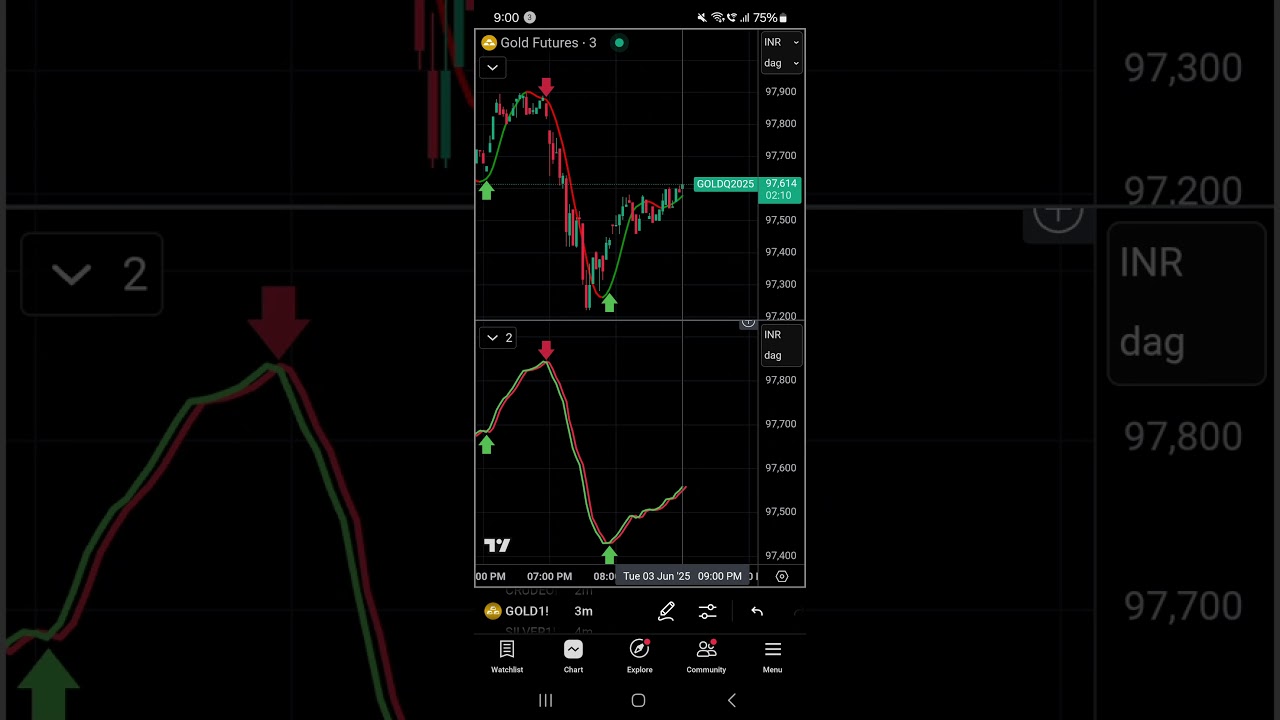Tap Android recent apps button
Viewport: 1280px width, 720px height.
(546, 700)
